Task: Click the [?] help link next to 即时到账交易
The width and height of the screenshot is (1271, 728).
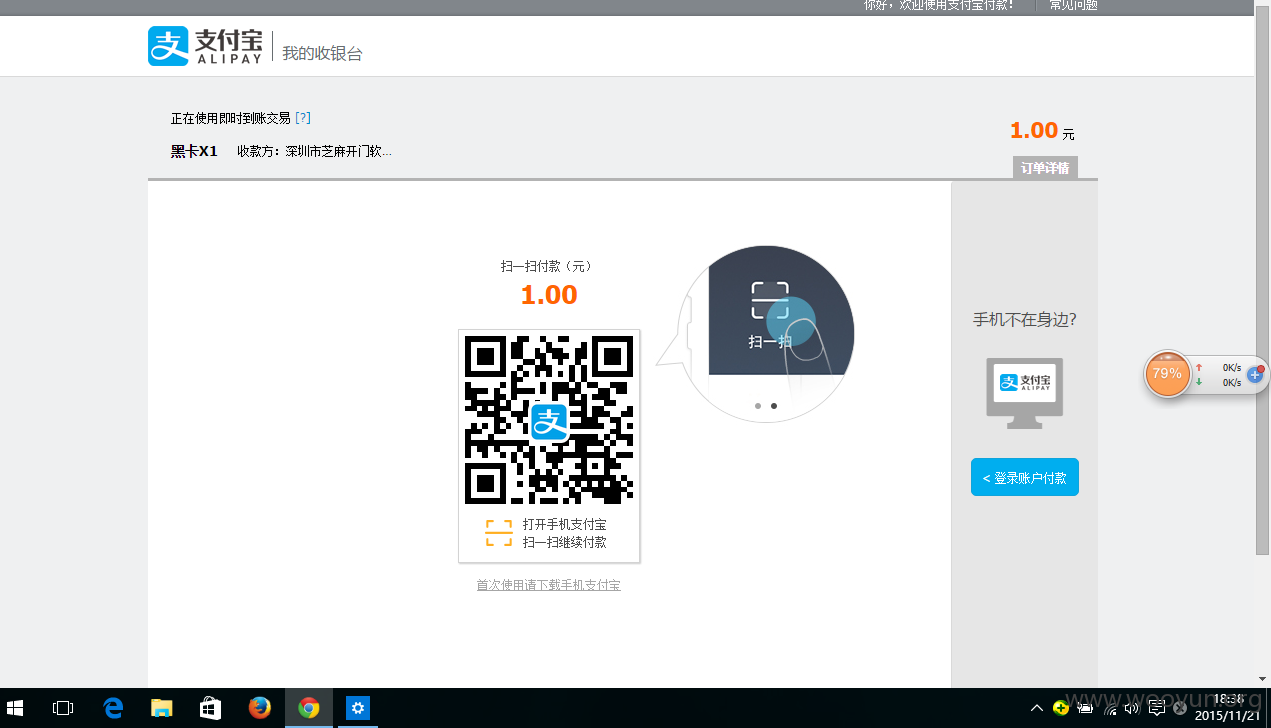Action: point(303,117)
